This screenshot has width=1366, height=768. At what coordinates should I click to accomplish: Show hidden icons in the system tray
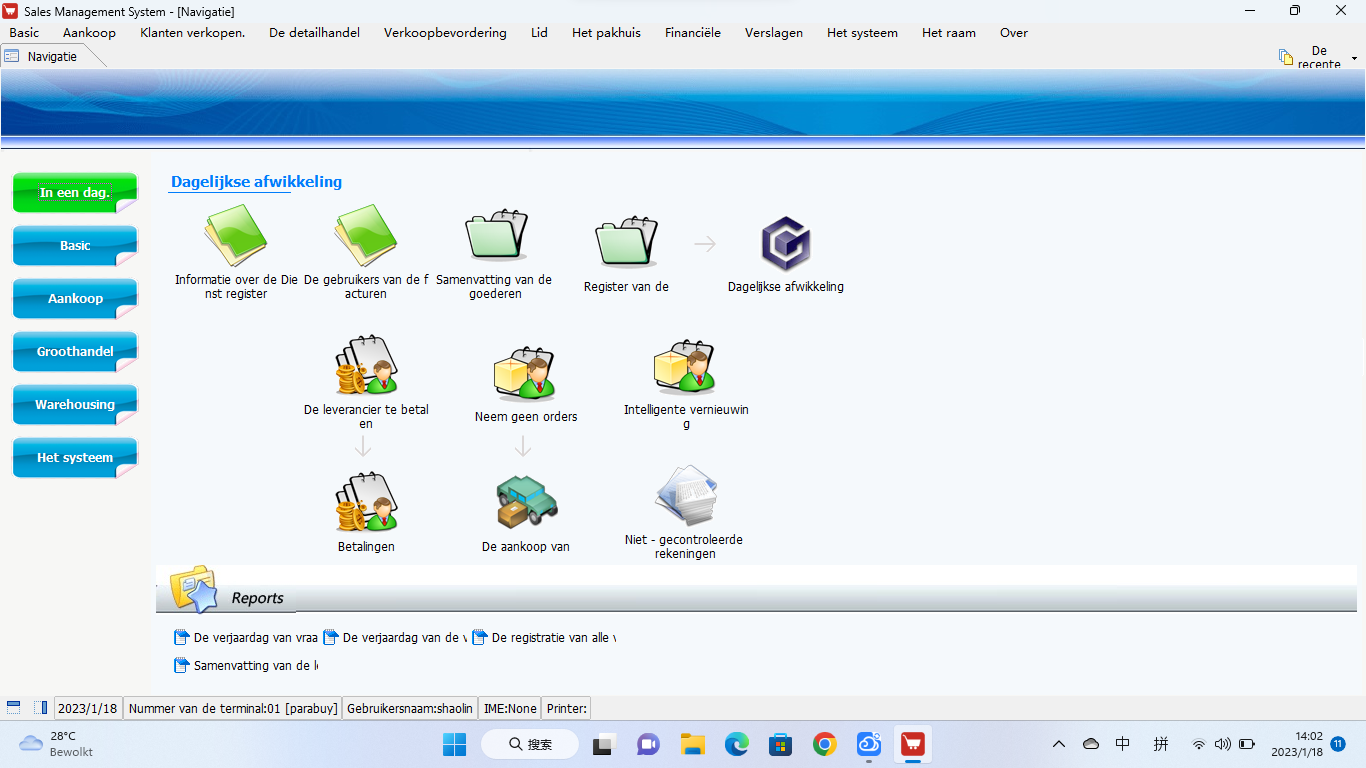(x=1058, y=744)
